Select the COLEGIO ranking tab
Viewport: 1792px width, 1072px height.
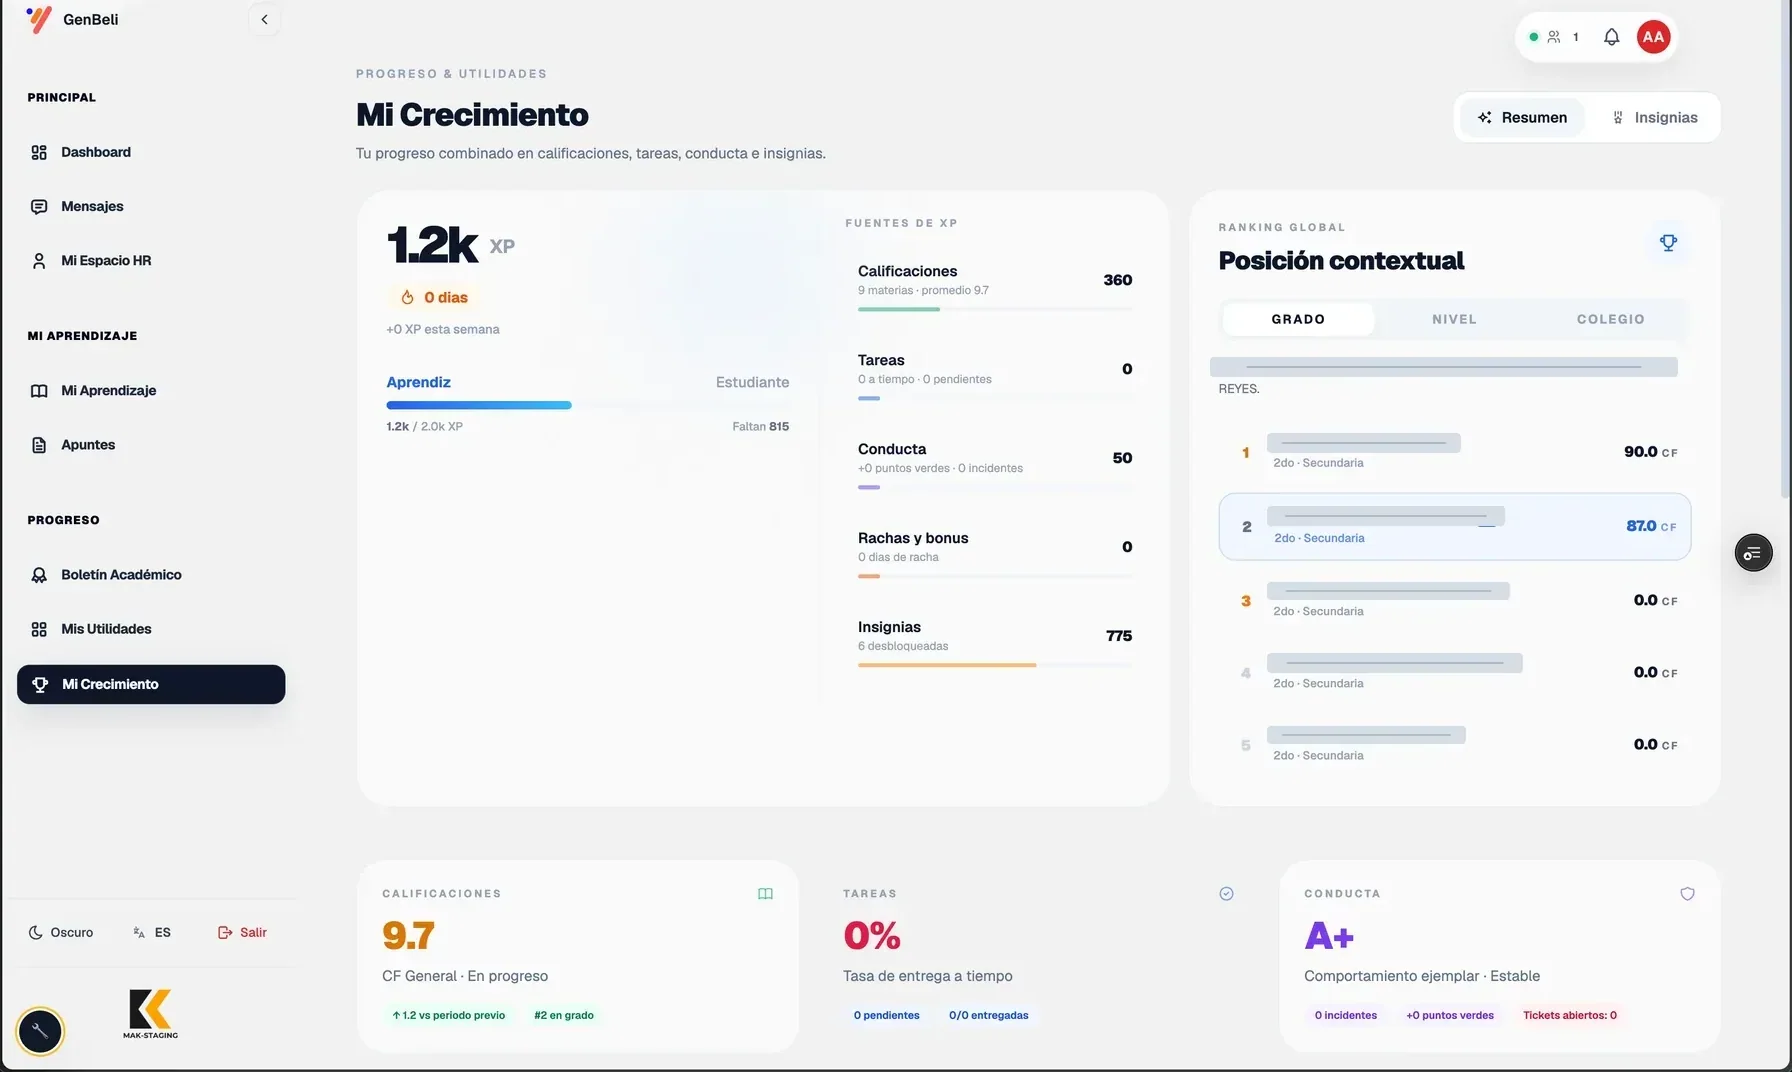tap(1610, 319)
